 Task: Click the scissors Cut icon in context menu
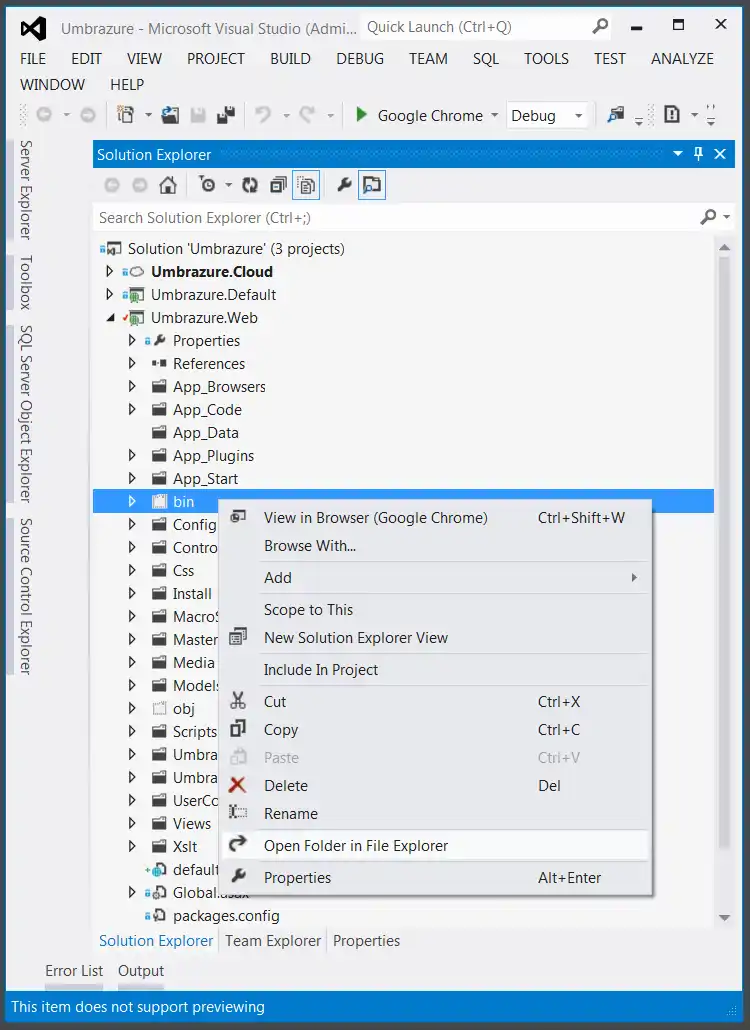(x=238, y=701)
